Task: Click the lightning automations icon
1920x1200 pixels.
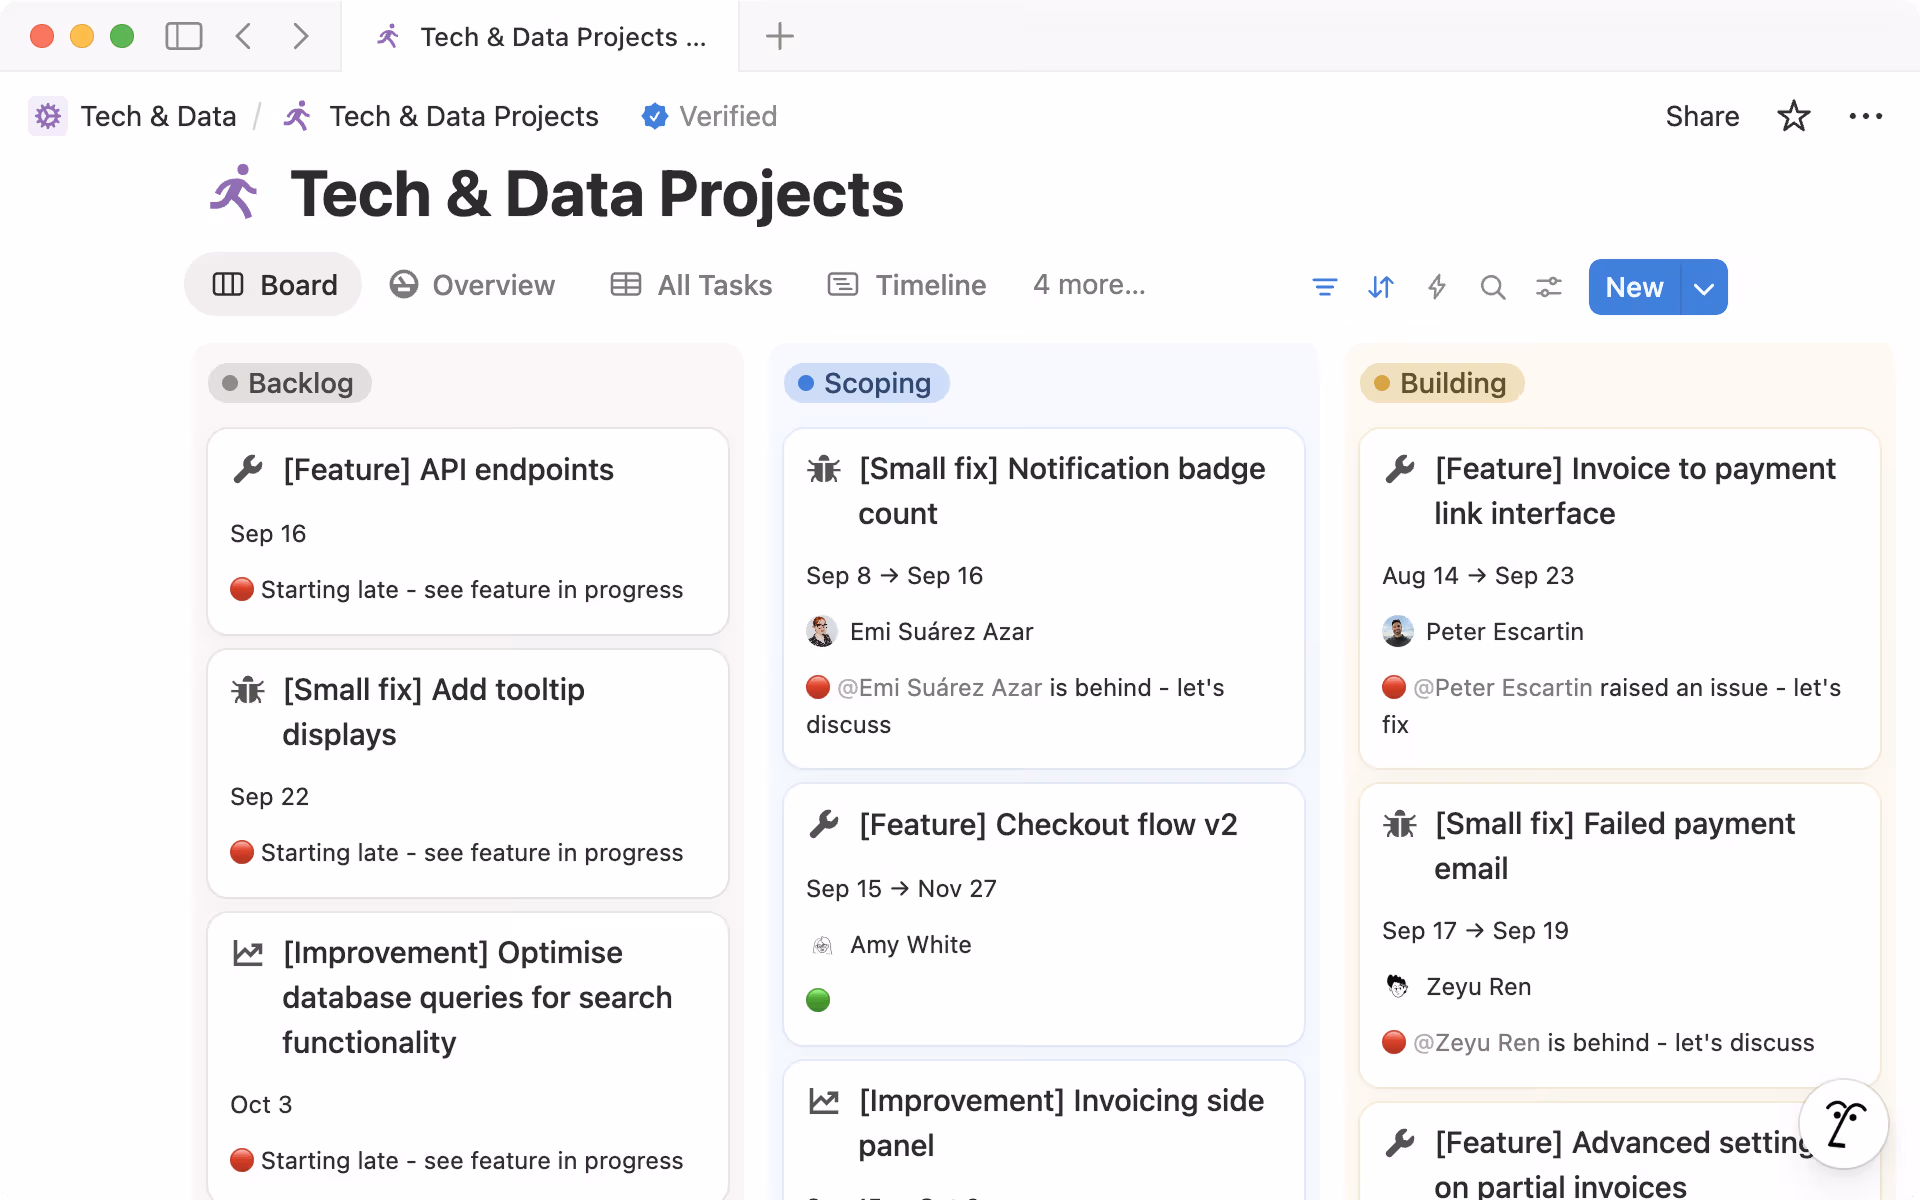Action: tap(1436, 287)
